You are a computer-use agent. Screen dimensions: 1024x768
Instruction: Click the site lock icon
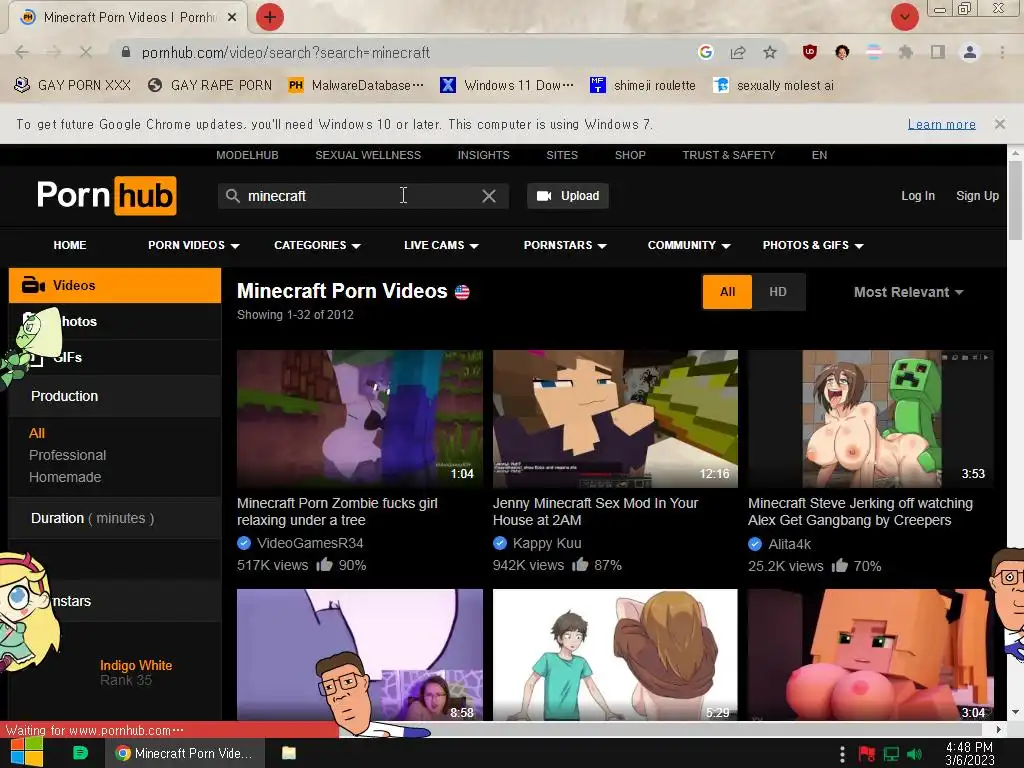(x=126, y=52)
